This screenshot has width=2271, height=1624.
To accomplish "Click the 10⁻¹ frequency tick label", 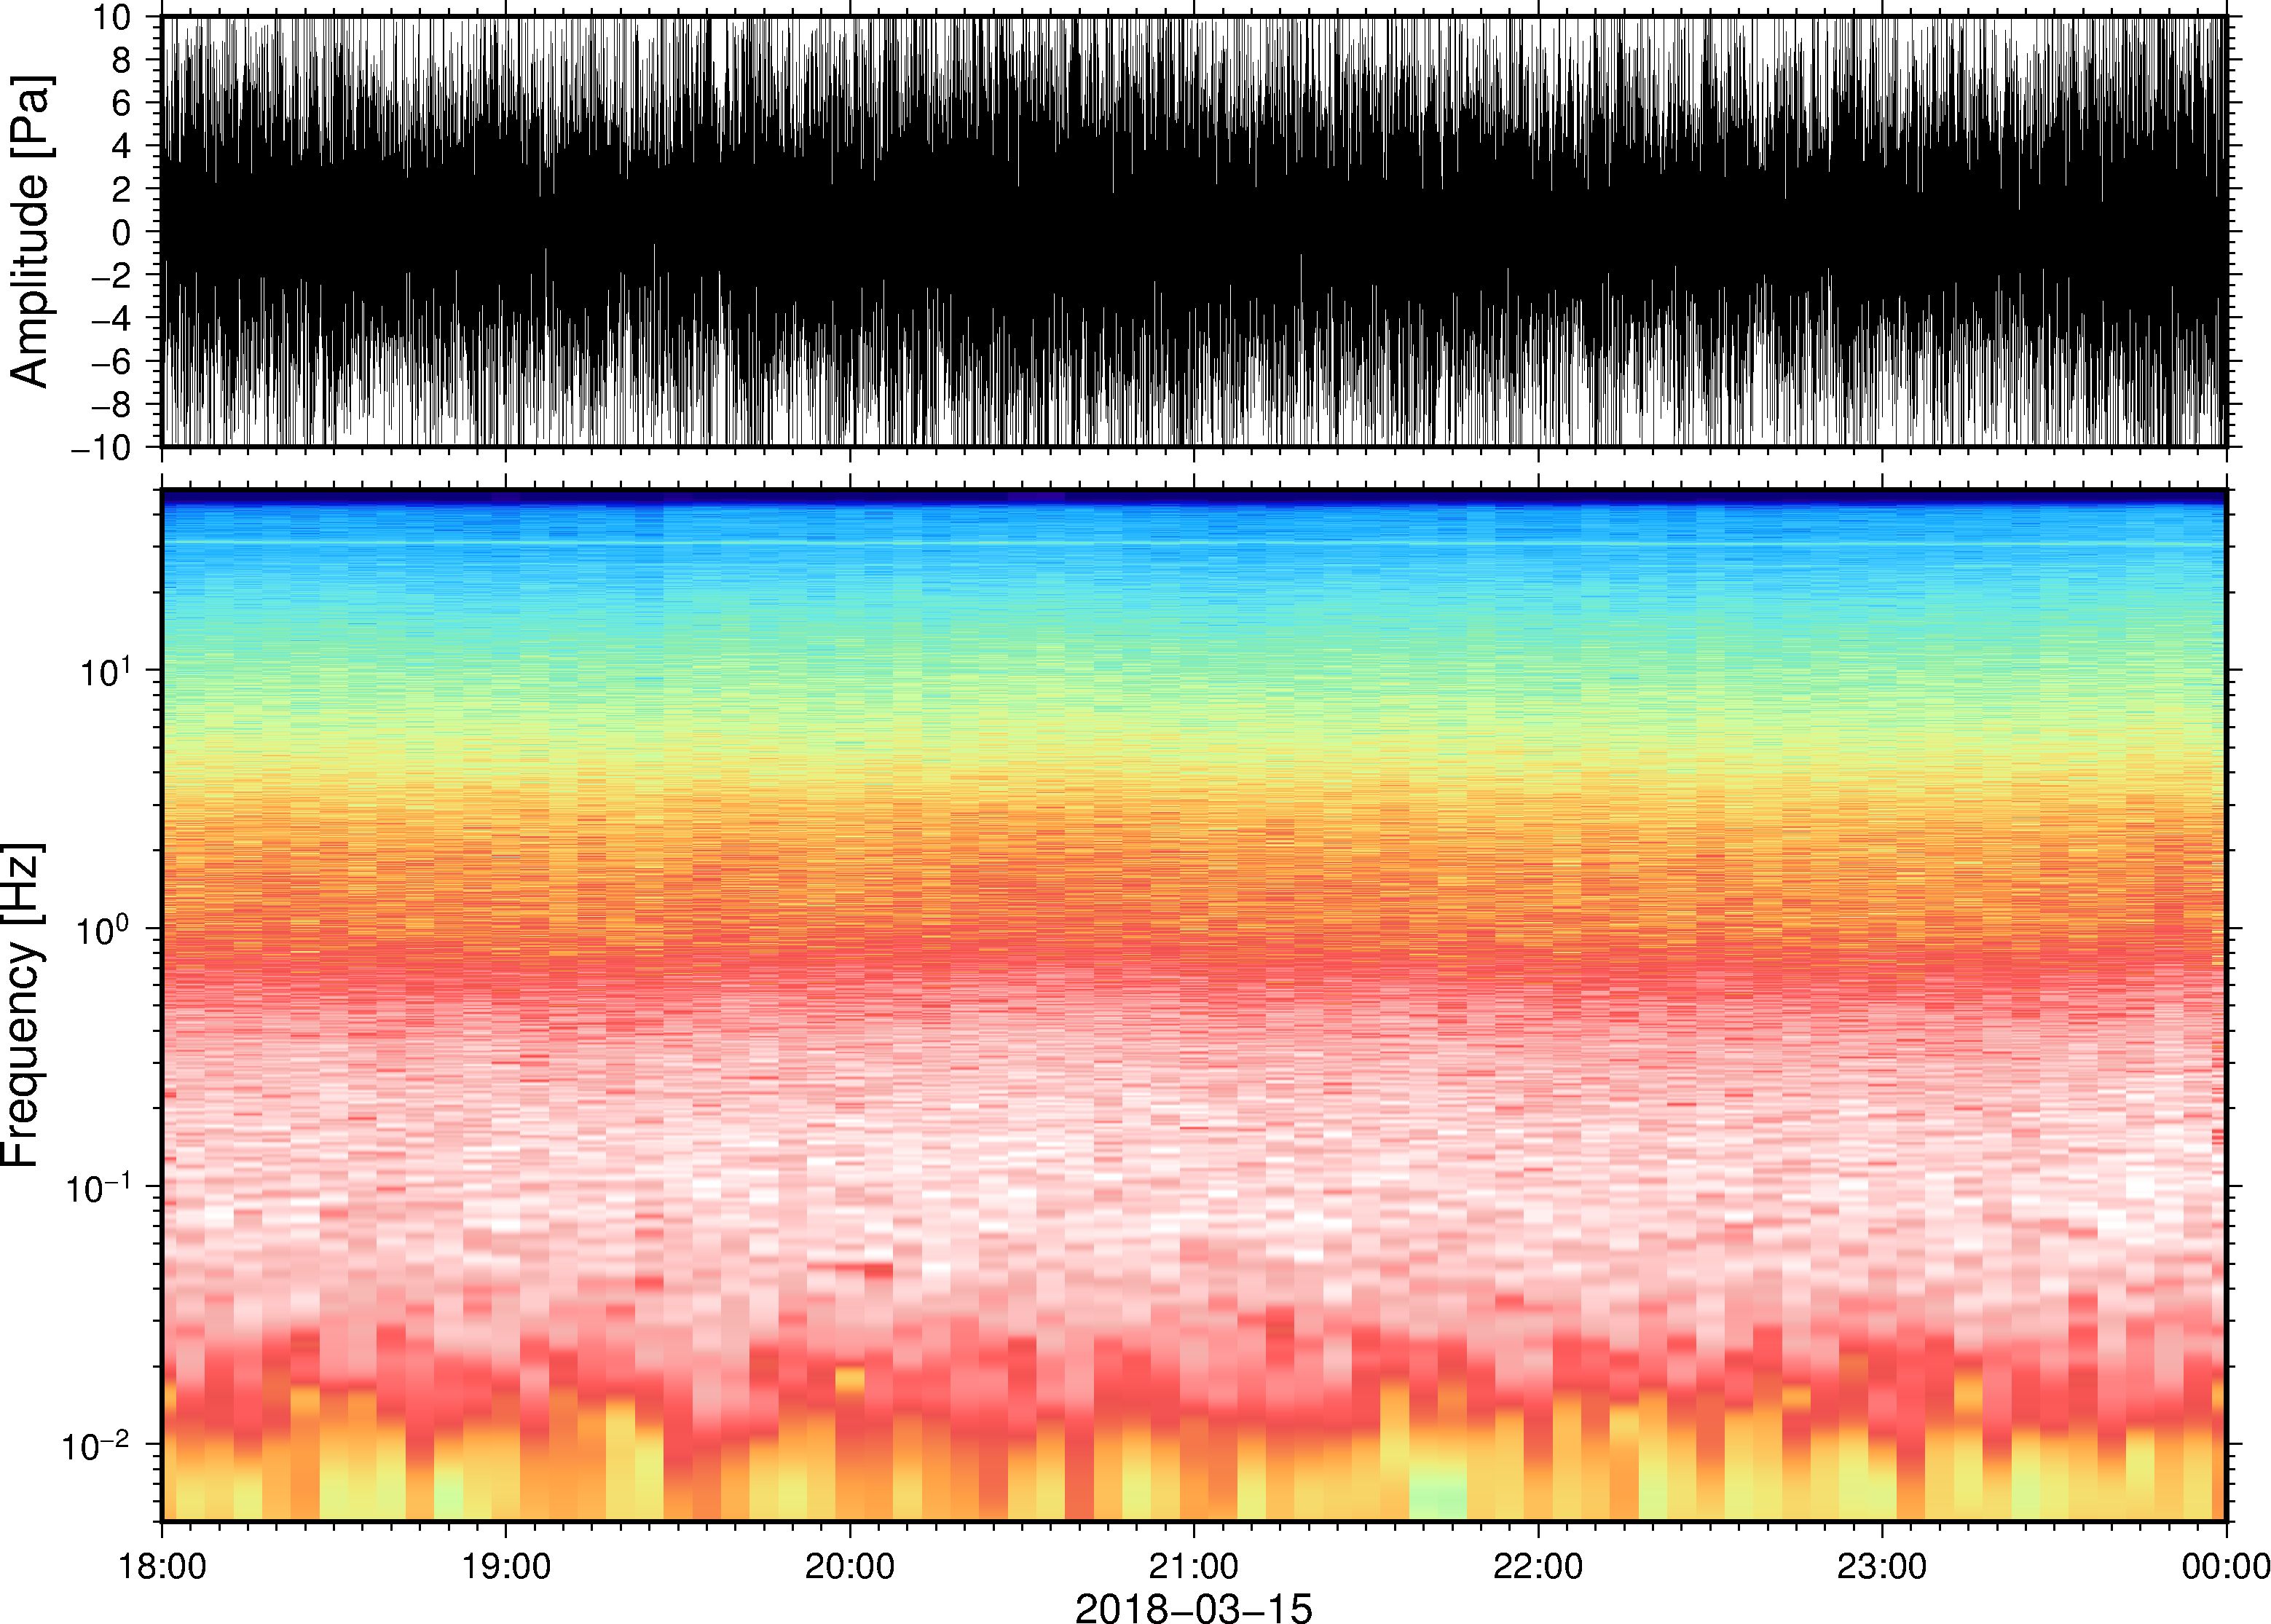I will coord(98,1187).
